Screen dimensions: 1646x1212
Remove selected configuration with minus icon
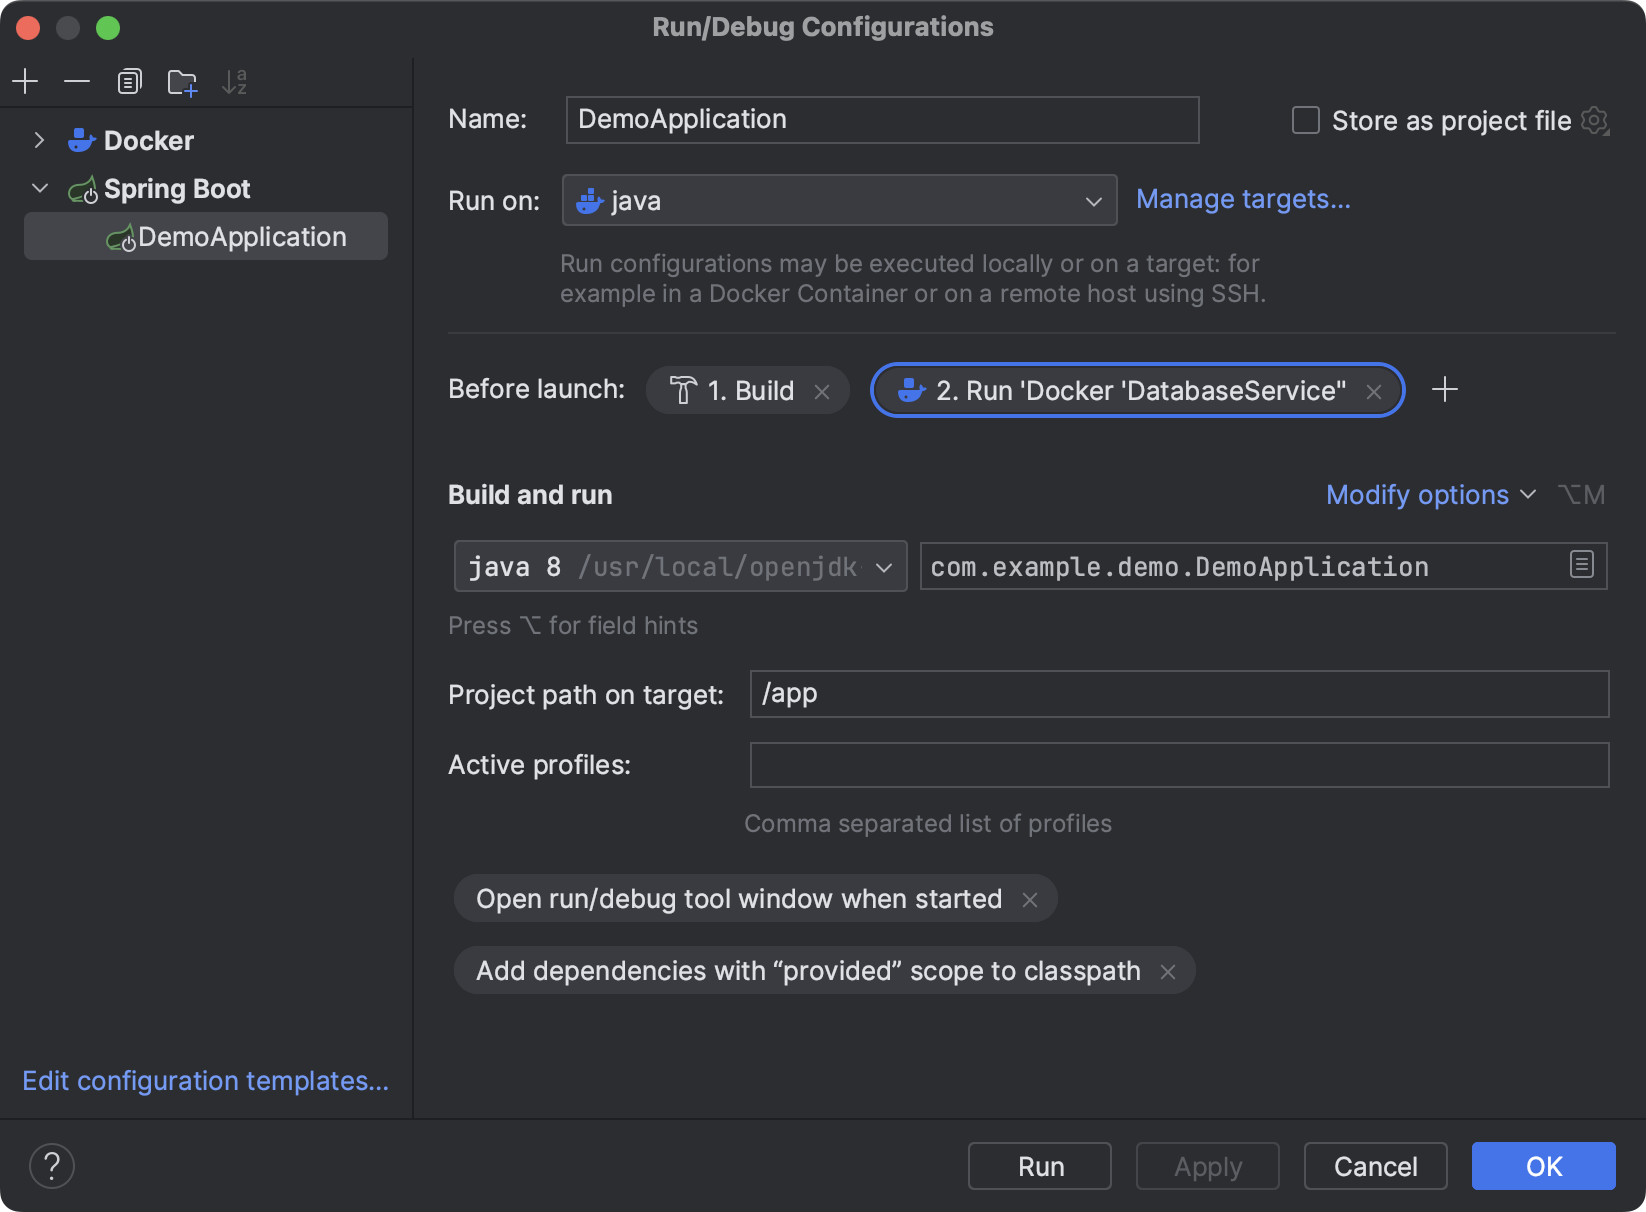tap(77, 81)
